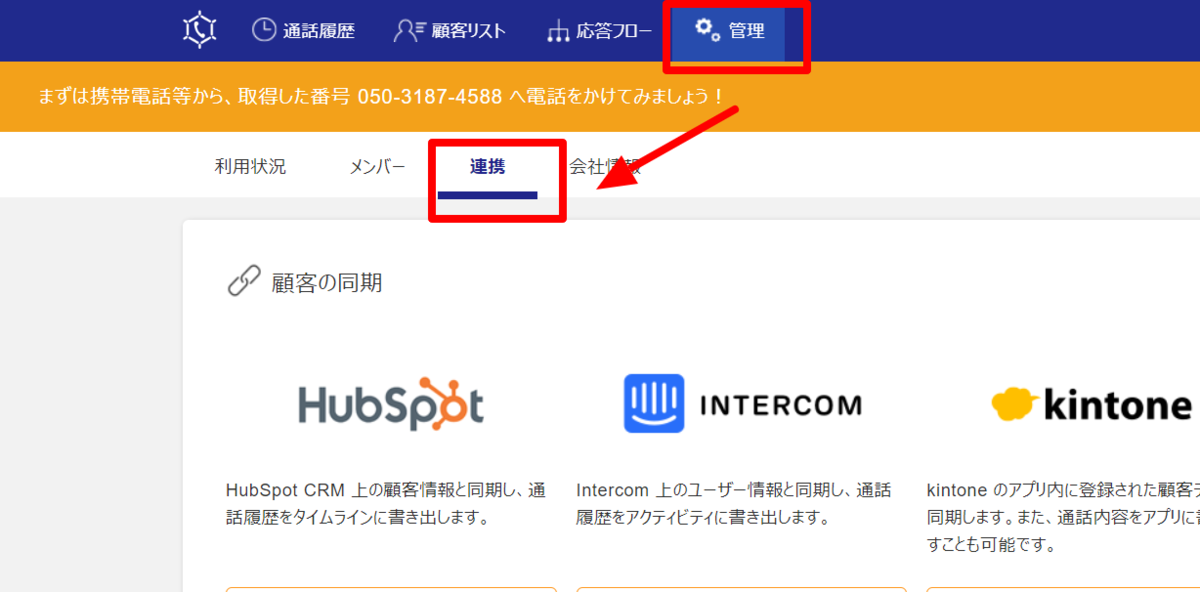
Task: Click the kintone description text
Action: click(x=1063, y=518)
